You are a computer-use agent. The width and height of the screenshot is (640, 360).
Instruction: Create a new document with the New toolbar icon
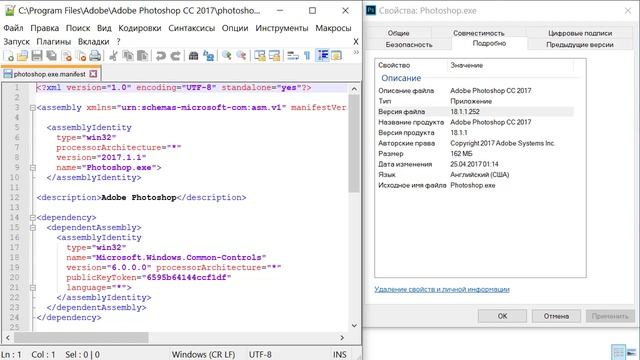coord(9,56)
